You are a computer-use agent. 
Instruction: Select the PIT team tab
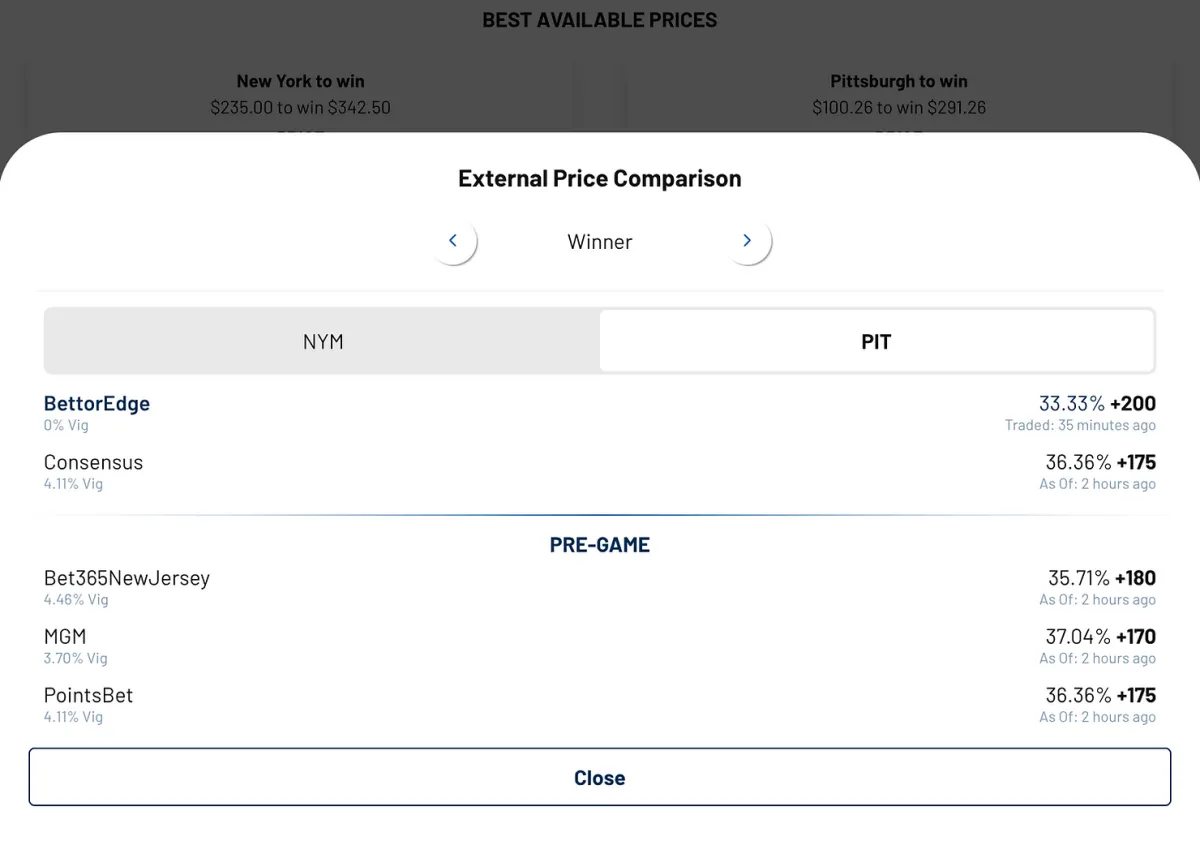point(876,341)
